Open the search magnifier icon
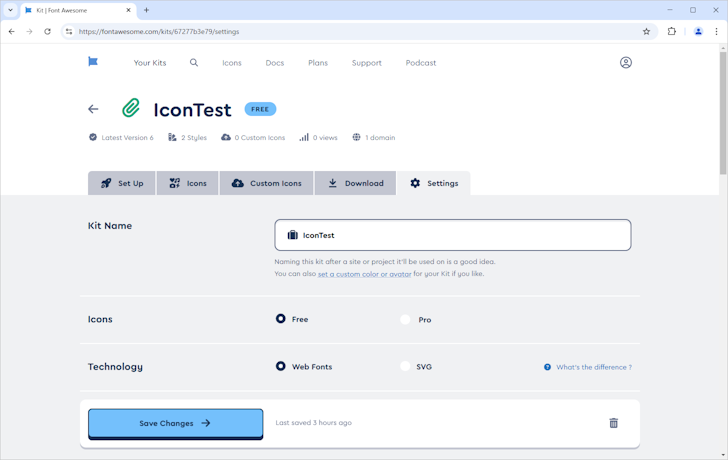Screen dimensions: 728x460 (x=194, y=62)
